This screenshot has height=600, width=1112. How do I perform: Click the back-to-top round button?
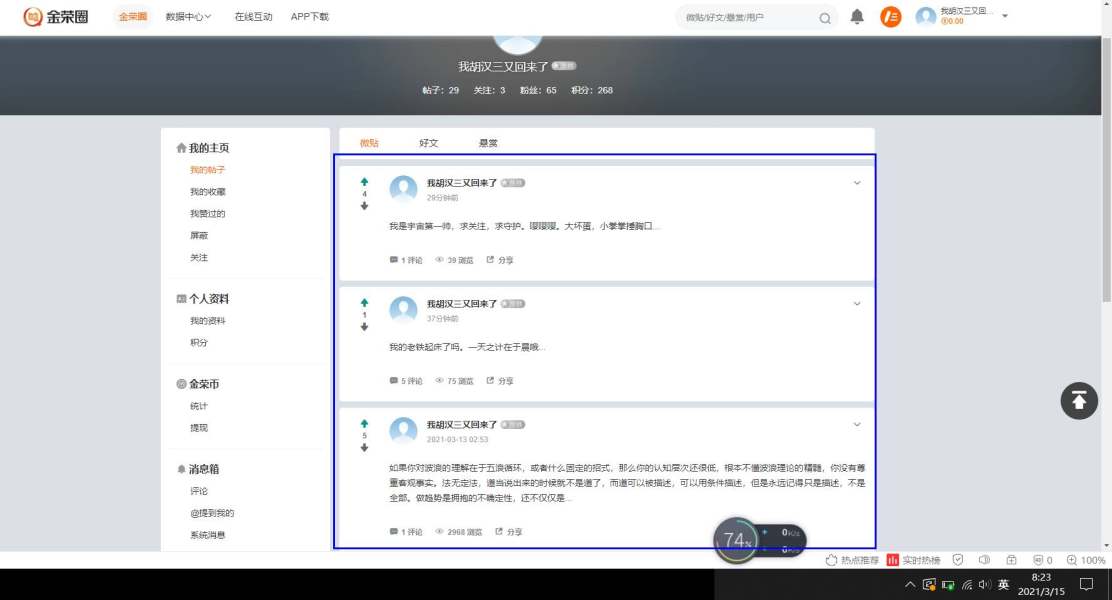(x=1079, y=401)
